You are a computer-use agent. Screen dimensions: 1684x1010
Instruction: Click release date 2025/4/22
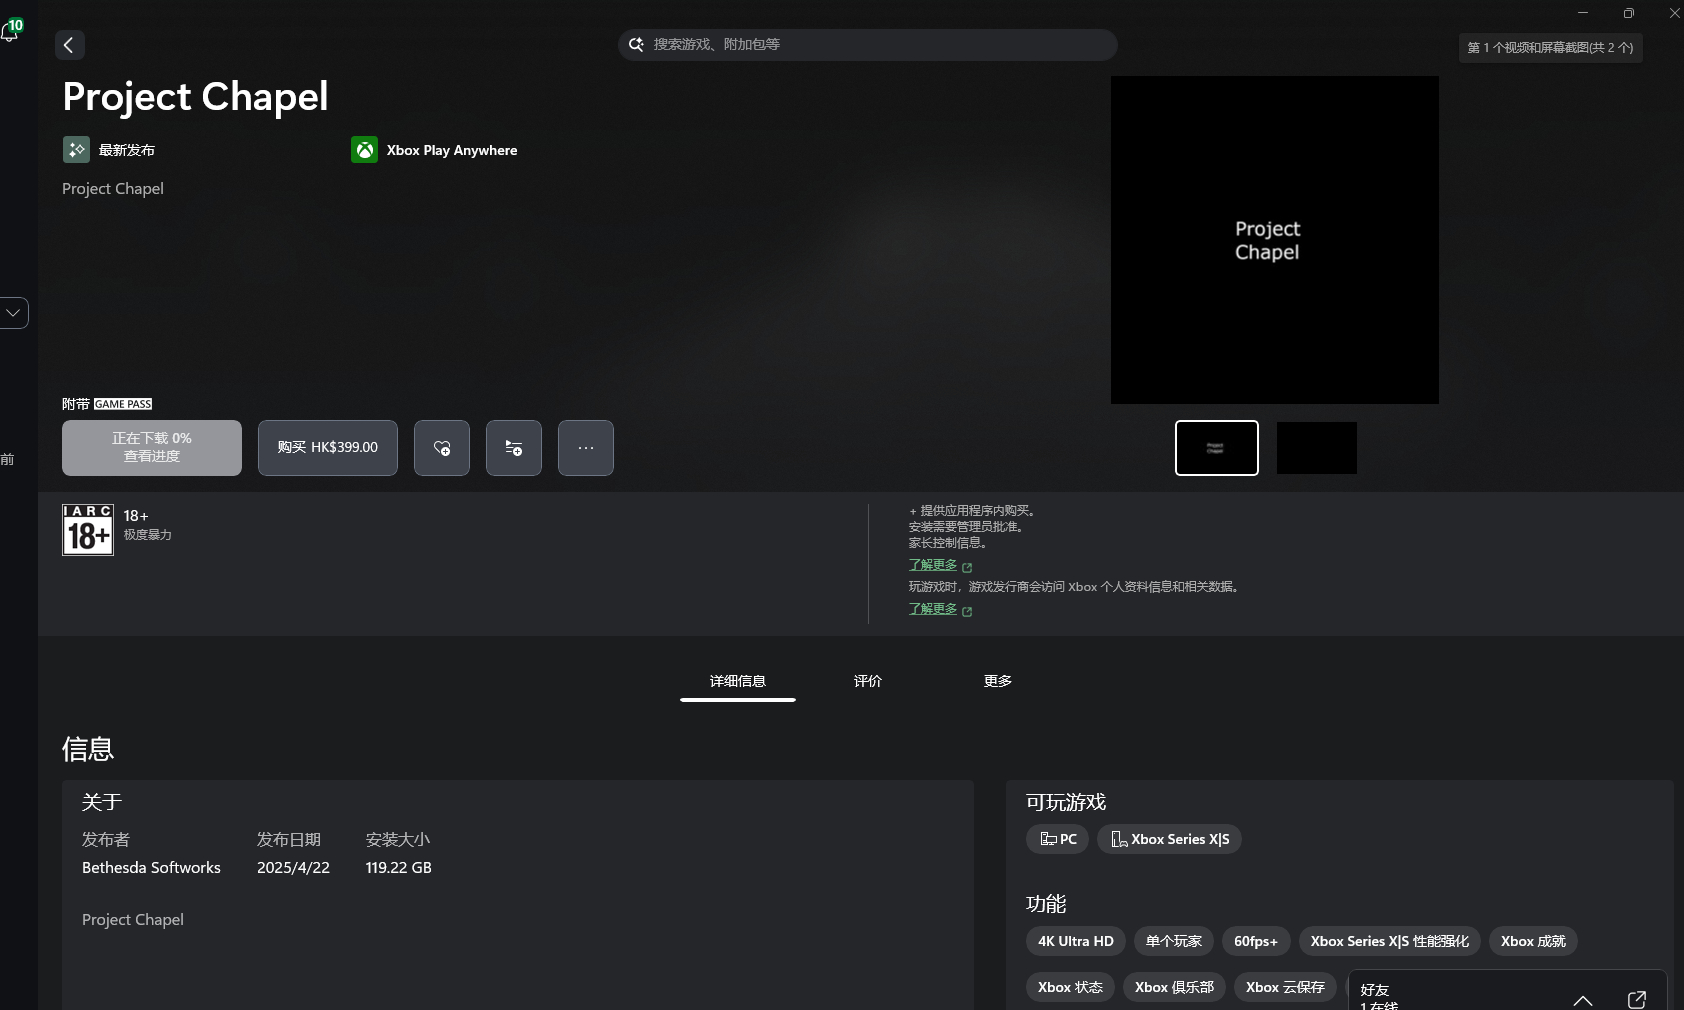click(x=293, y=868)
